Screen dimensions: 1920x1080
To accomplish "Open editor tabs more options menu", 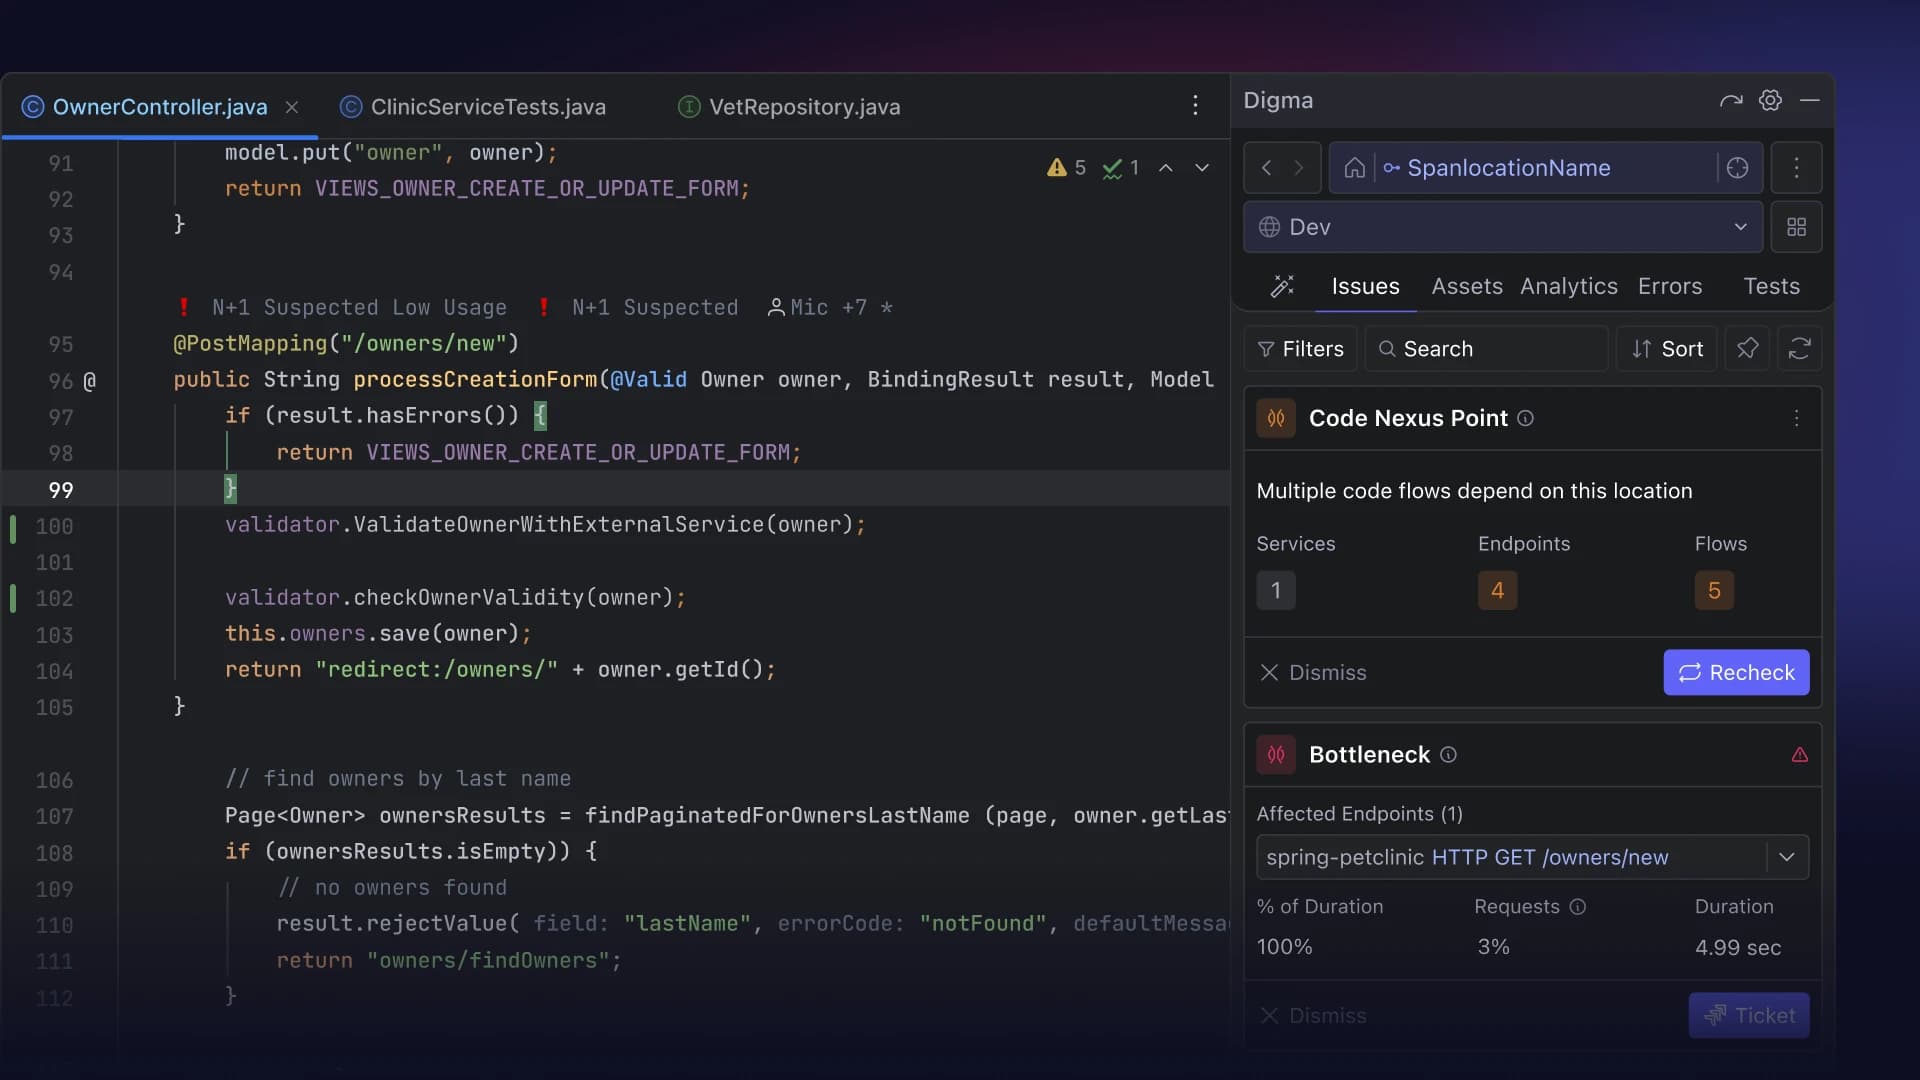I will [x=1195, y=106].
